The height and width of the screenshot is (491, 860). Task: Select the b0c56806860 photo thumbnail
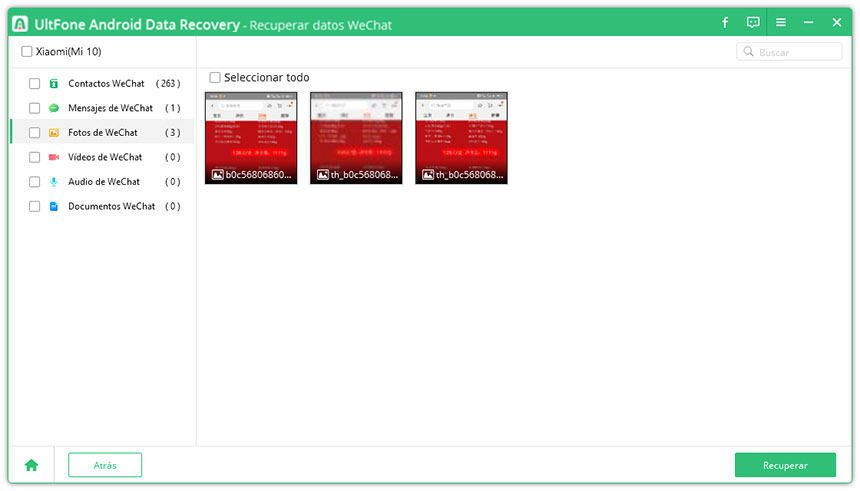tap(251, 138)
